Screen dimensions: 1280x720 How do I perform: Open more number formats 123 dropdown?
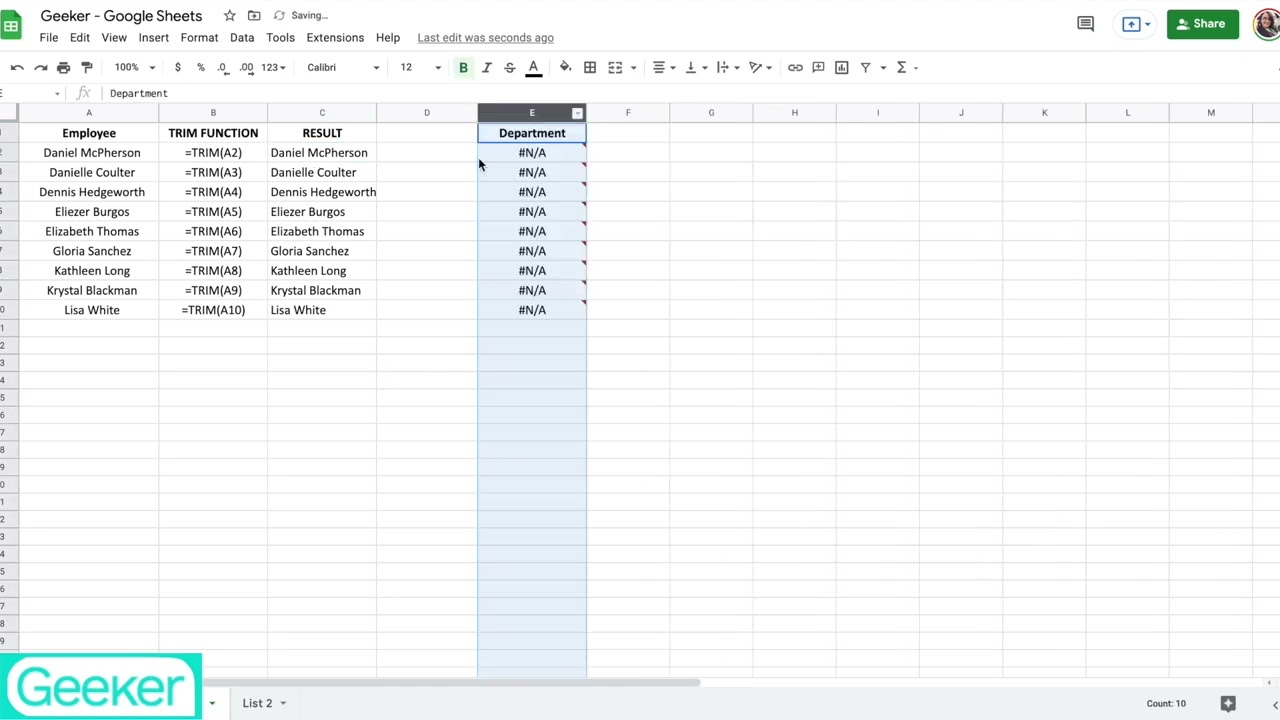pos(273,67)
